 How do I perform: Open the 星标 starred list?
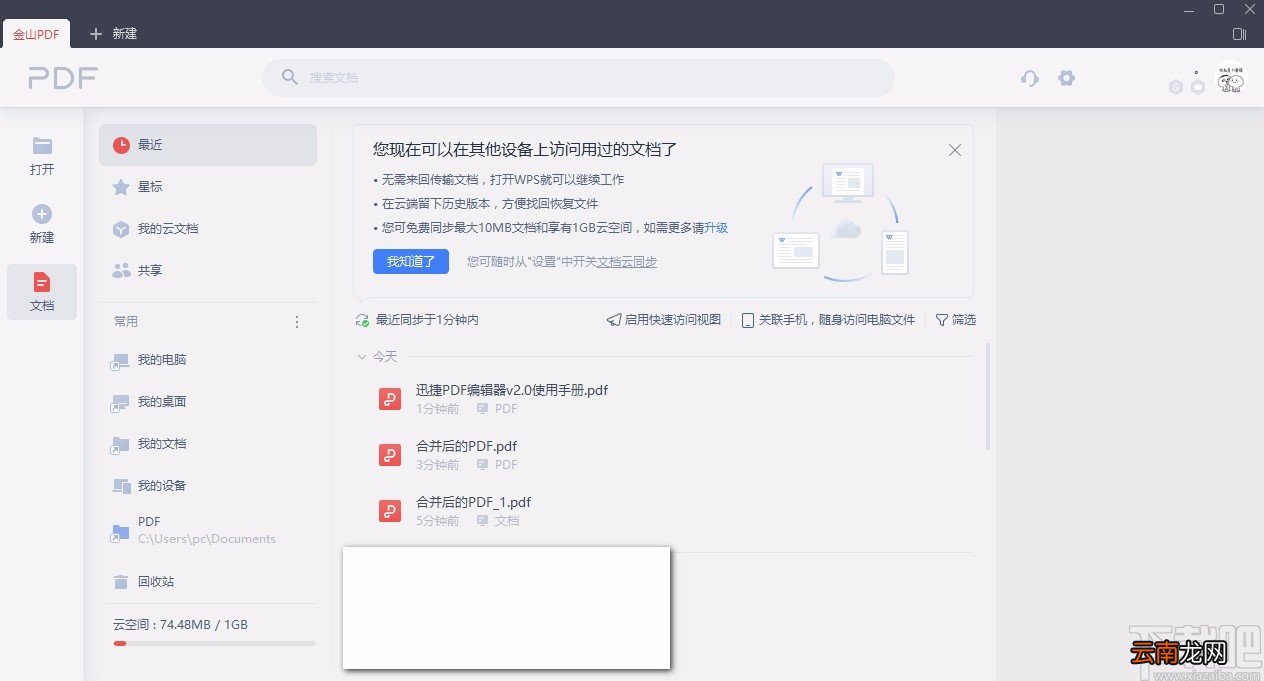pyautogui.click(x=208, y=187)
